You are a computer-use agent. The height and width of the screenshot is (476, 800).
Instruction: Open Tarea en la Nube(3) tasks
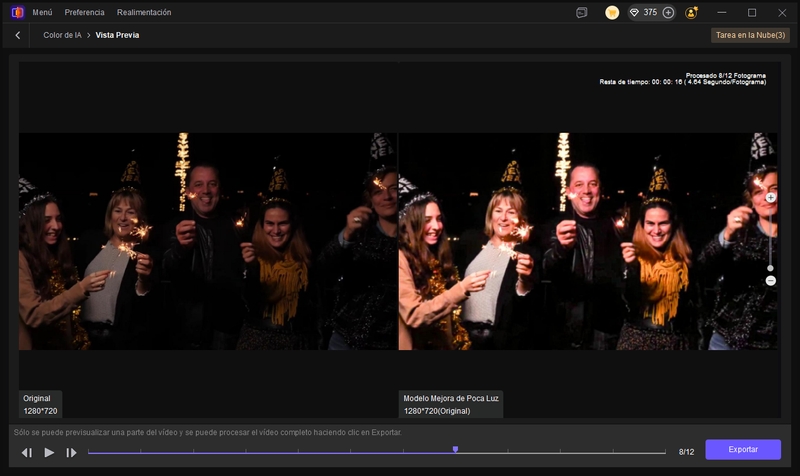(x=751, y=35)
